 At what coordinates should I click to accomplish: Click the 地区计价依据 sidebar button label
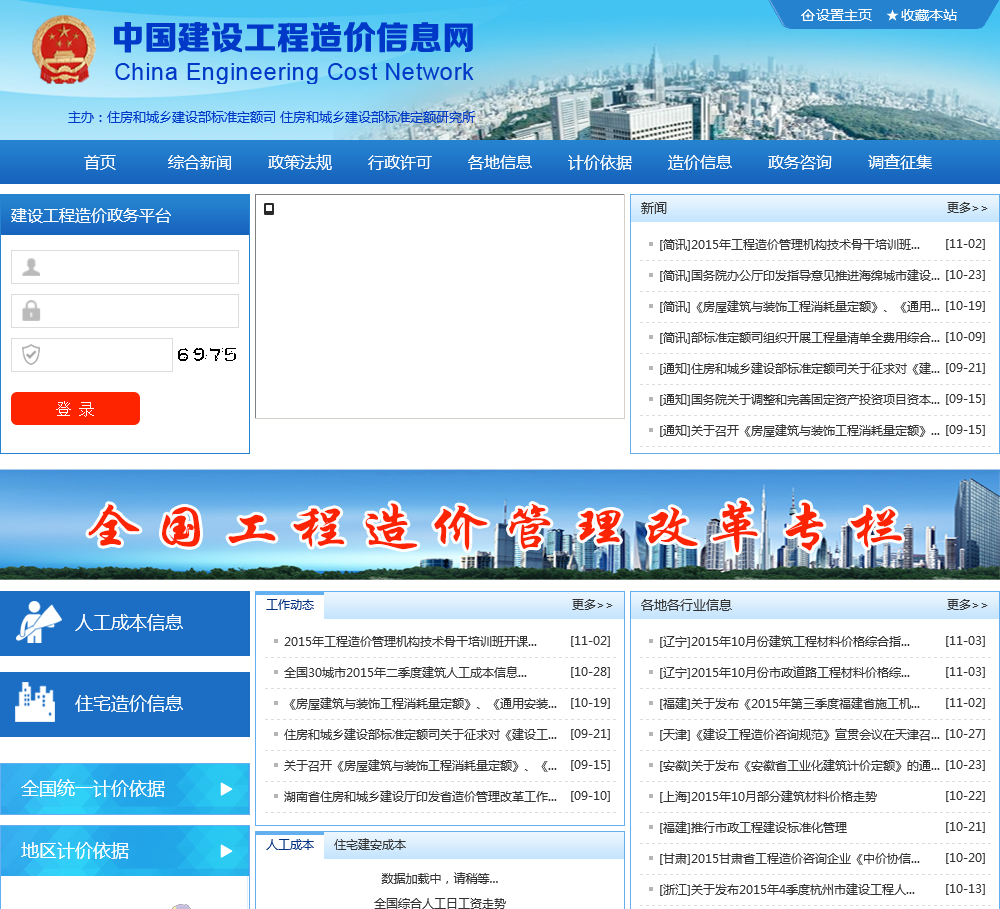pyautogui.click(x=75, y=851)
